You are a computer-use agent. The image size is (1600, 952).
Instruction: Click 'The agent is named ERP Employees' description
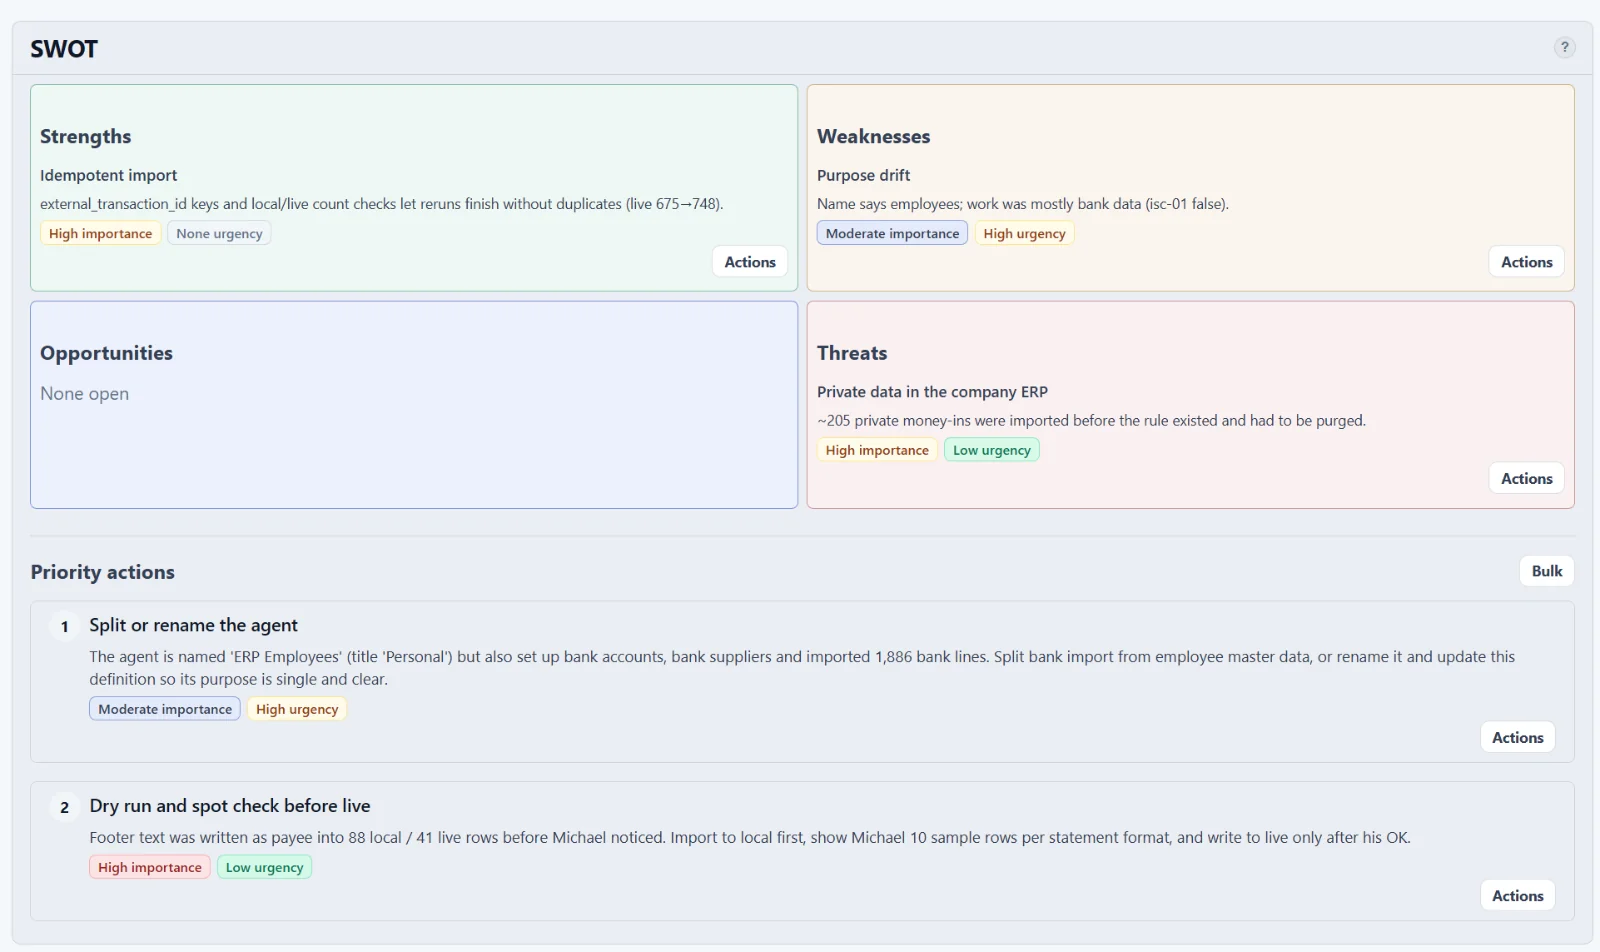point(802,668)
